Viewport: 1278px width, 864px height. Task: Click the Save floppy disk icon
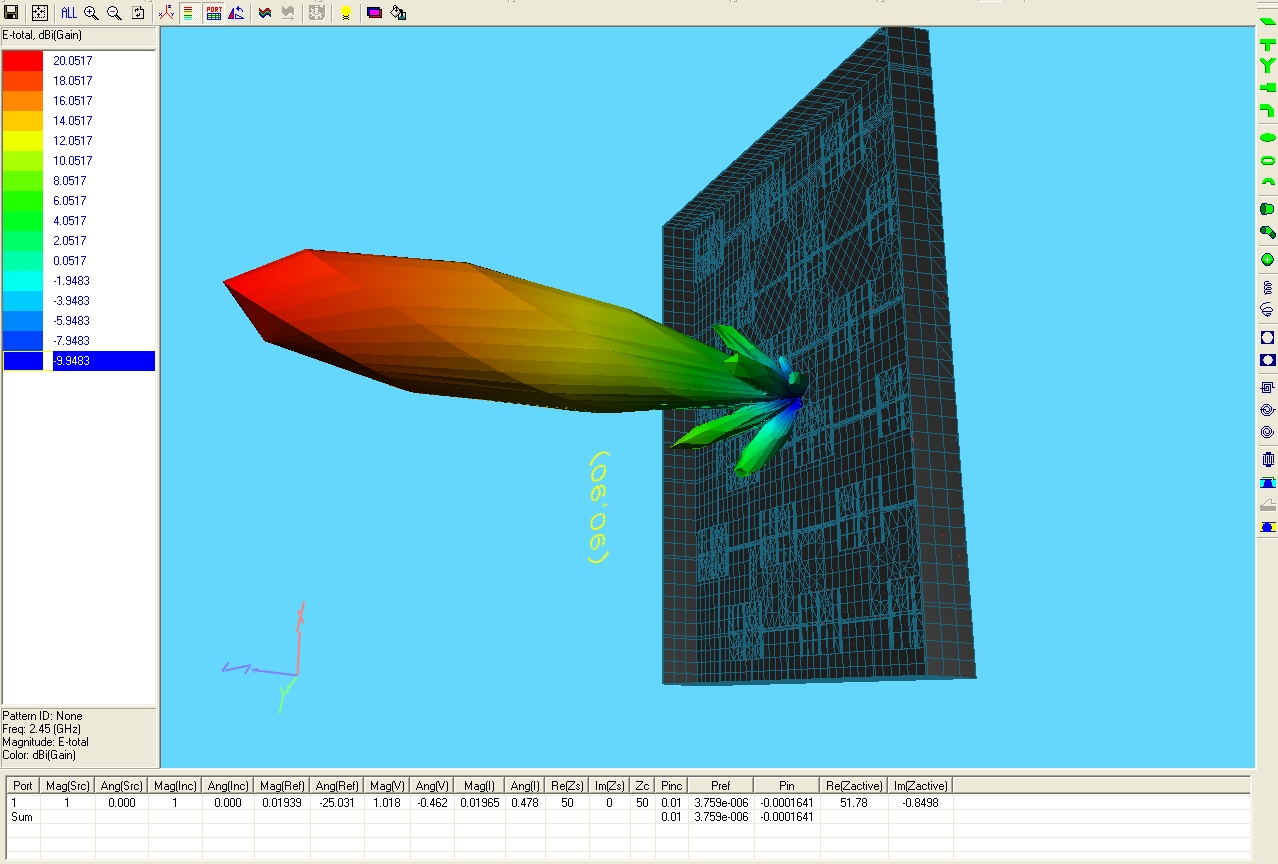pos(12,13)
